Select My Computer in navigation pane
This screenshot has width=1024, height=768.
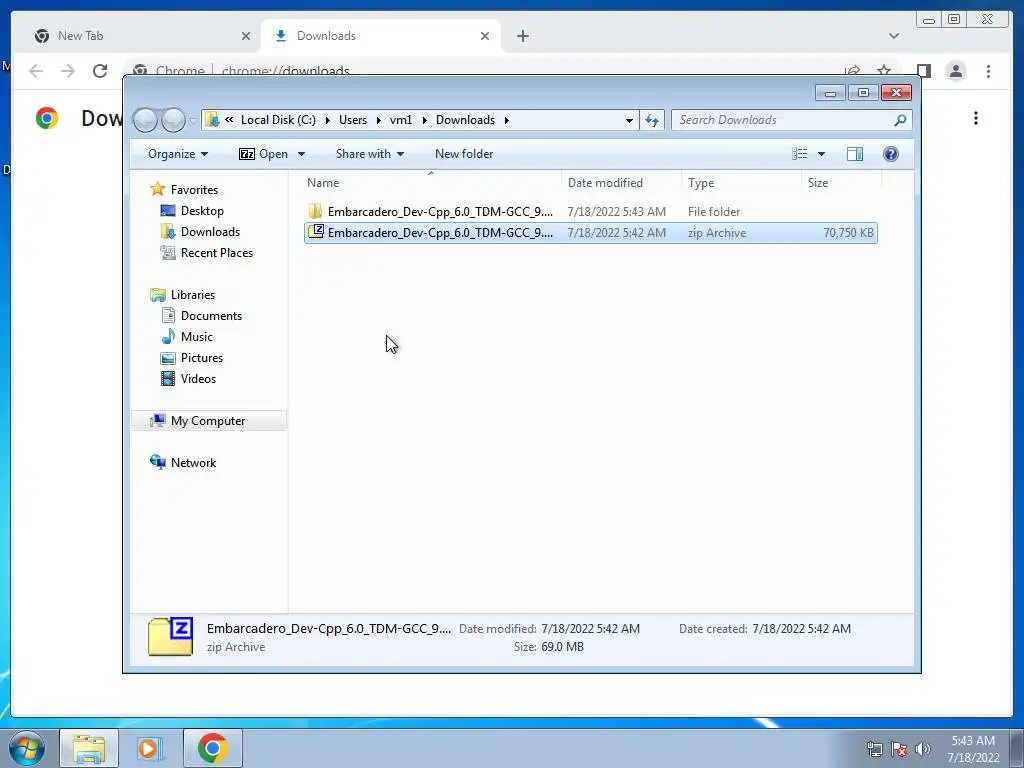point(208,421)
